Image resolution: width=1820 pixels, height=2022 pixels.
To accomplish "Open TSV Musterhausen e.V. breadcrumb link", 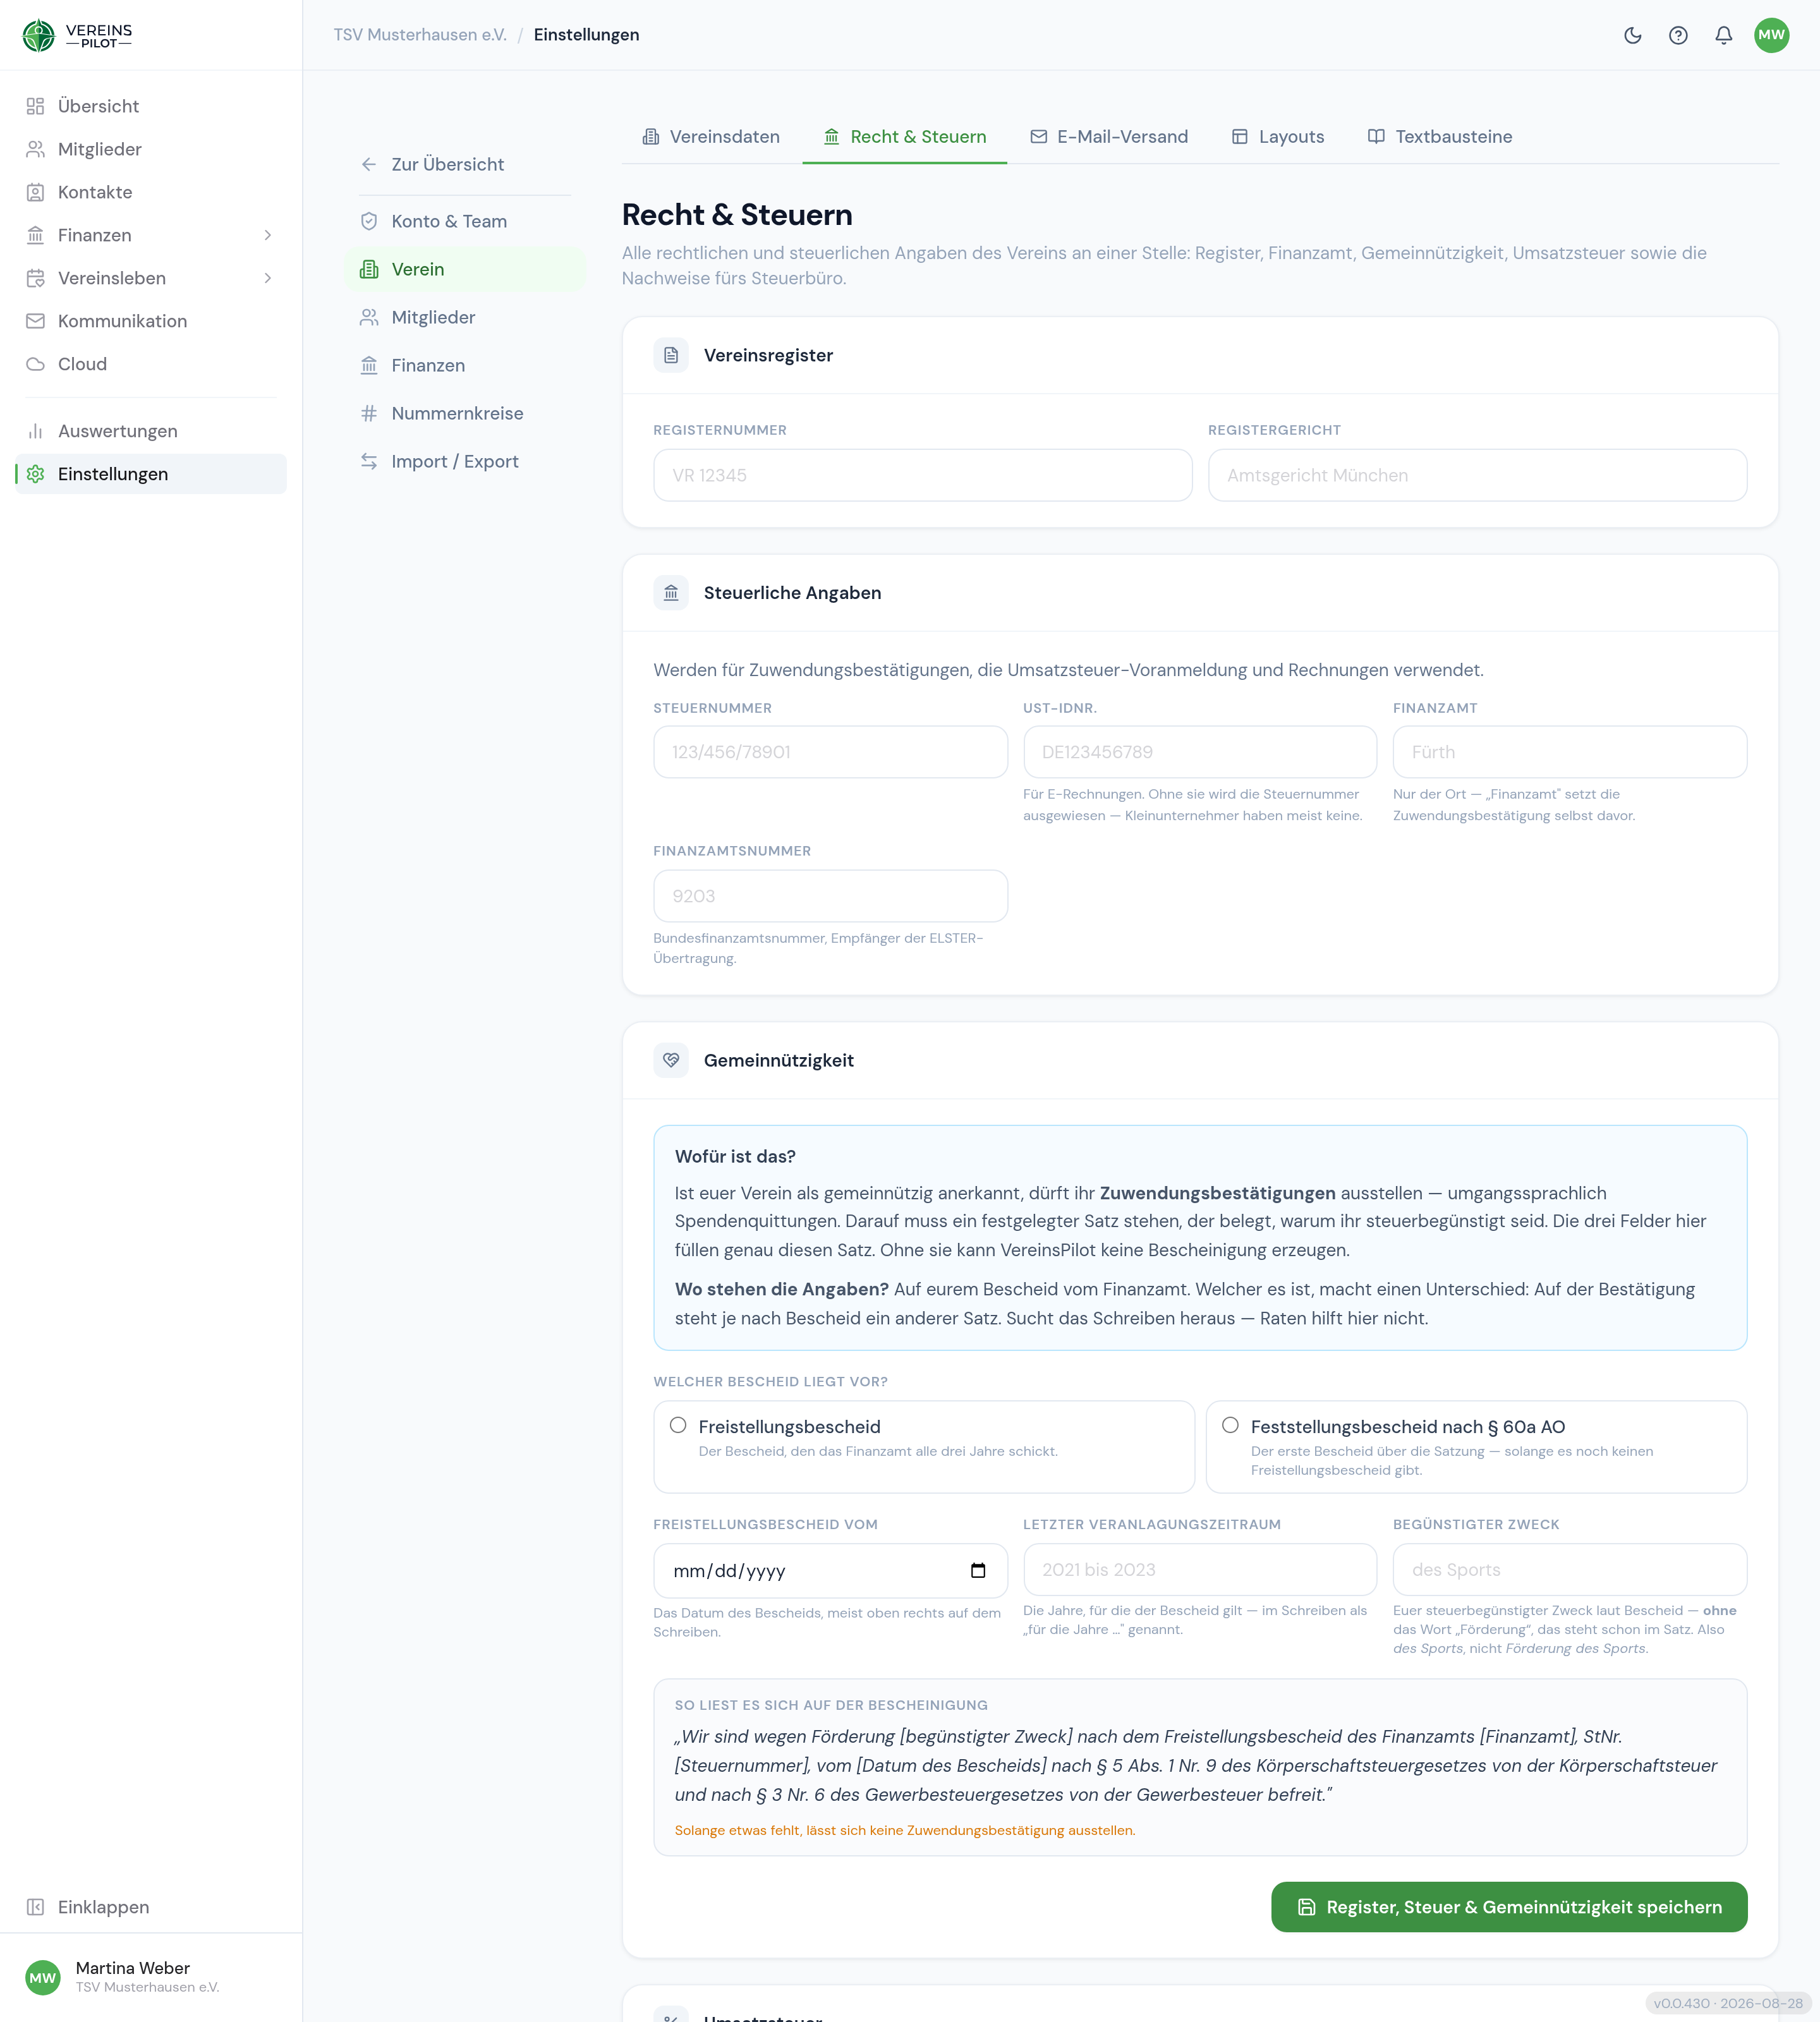I will (x=420, y=35).
